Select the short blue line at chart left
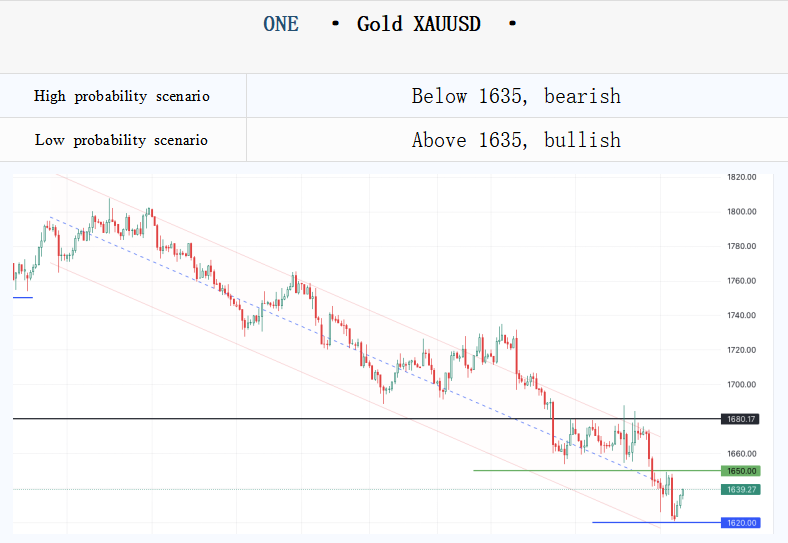 [x=22, y=296]
